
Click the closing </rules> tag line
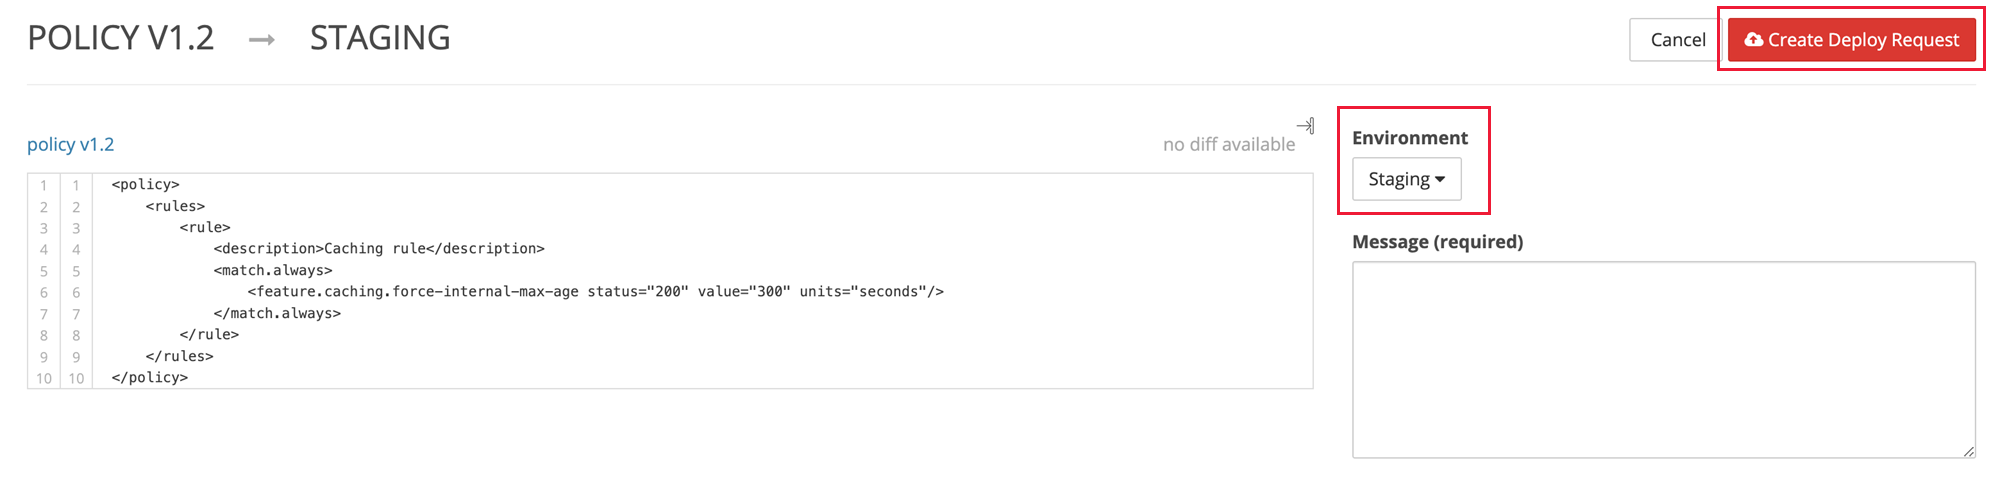[x=179, y=356]
